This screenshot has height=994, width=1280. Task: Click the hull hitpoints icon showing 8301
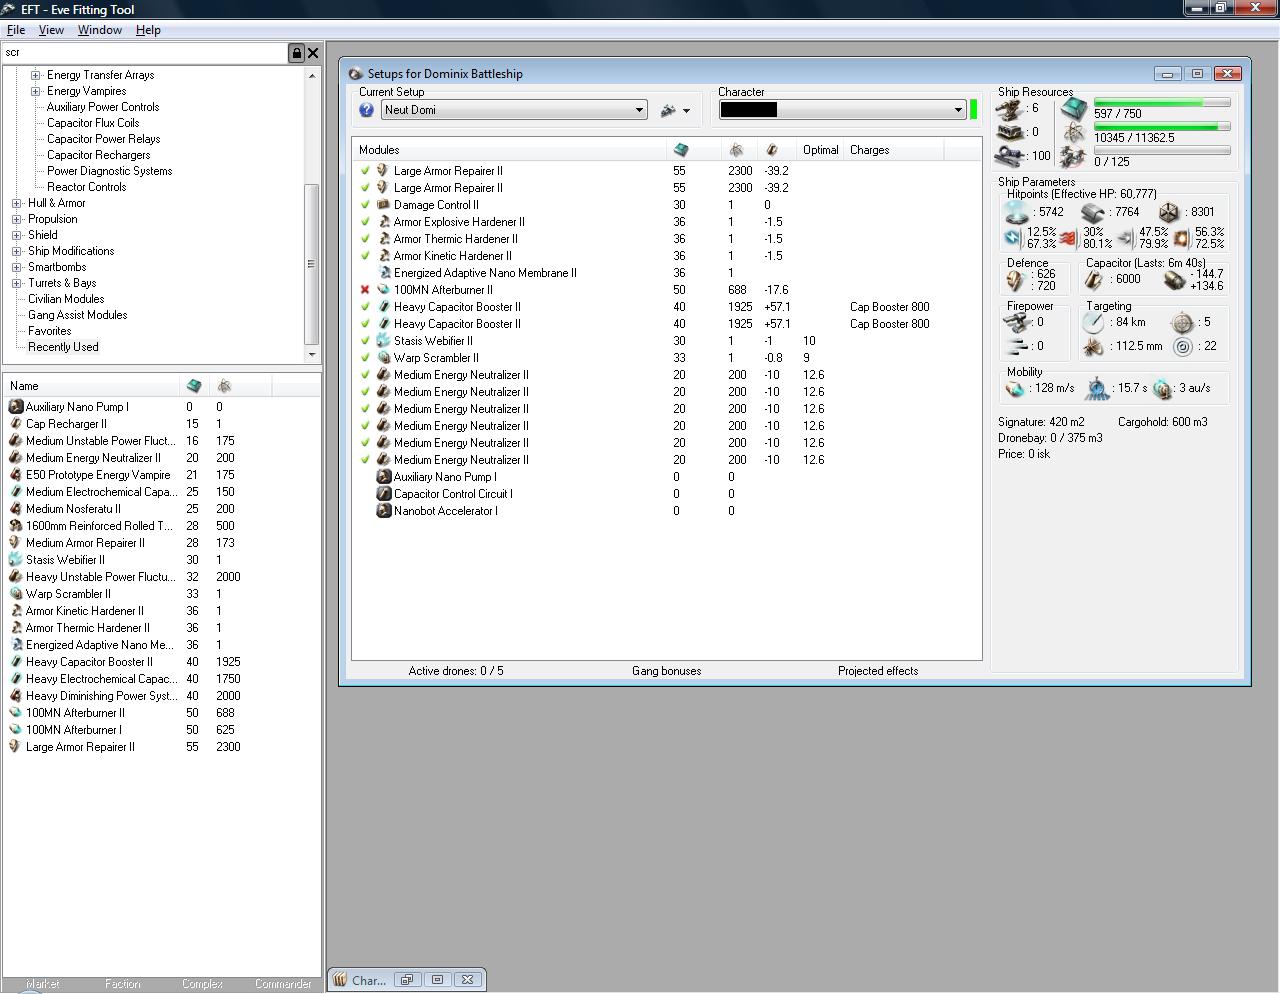1169,213
